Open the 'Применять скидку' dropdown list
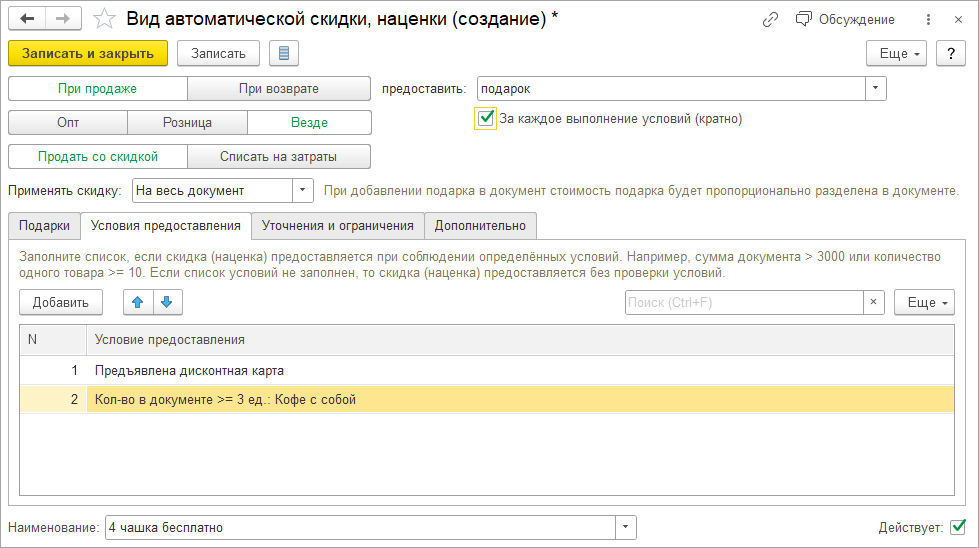979x548 pixels. click(303, 190)
